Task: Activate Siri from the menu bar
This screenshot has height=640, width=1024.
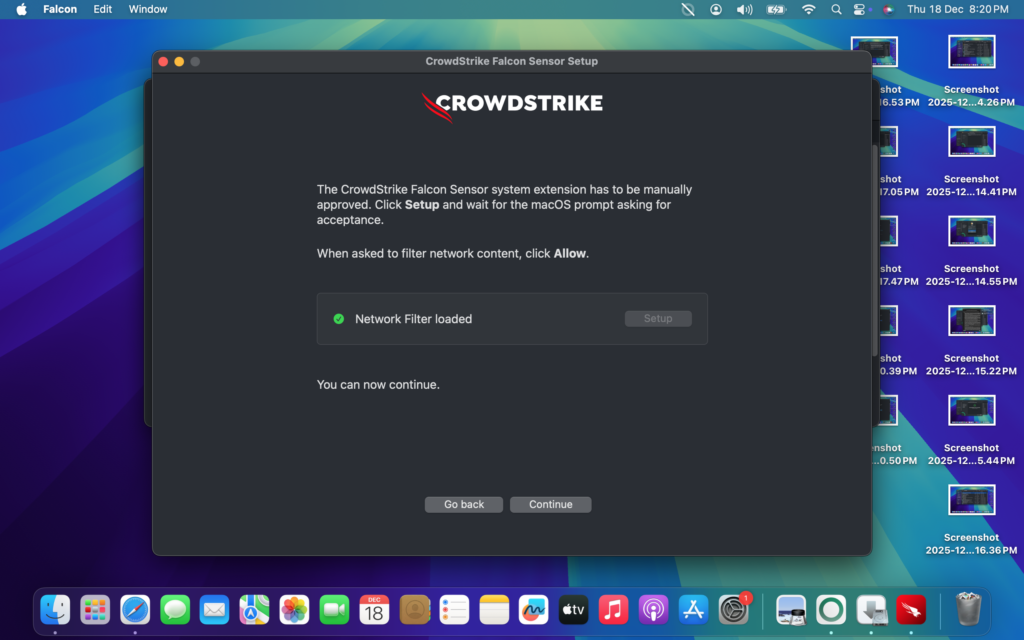Action: pos(888,9)
